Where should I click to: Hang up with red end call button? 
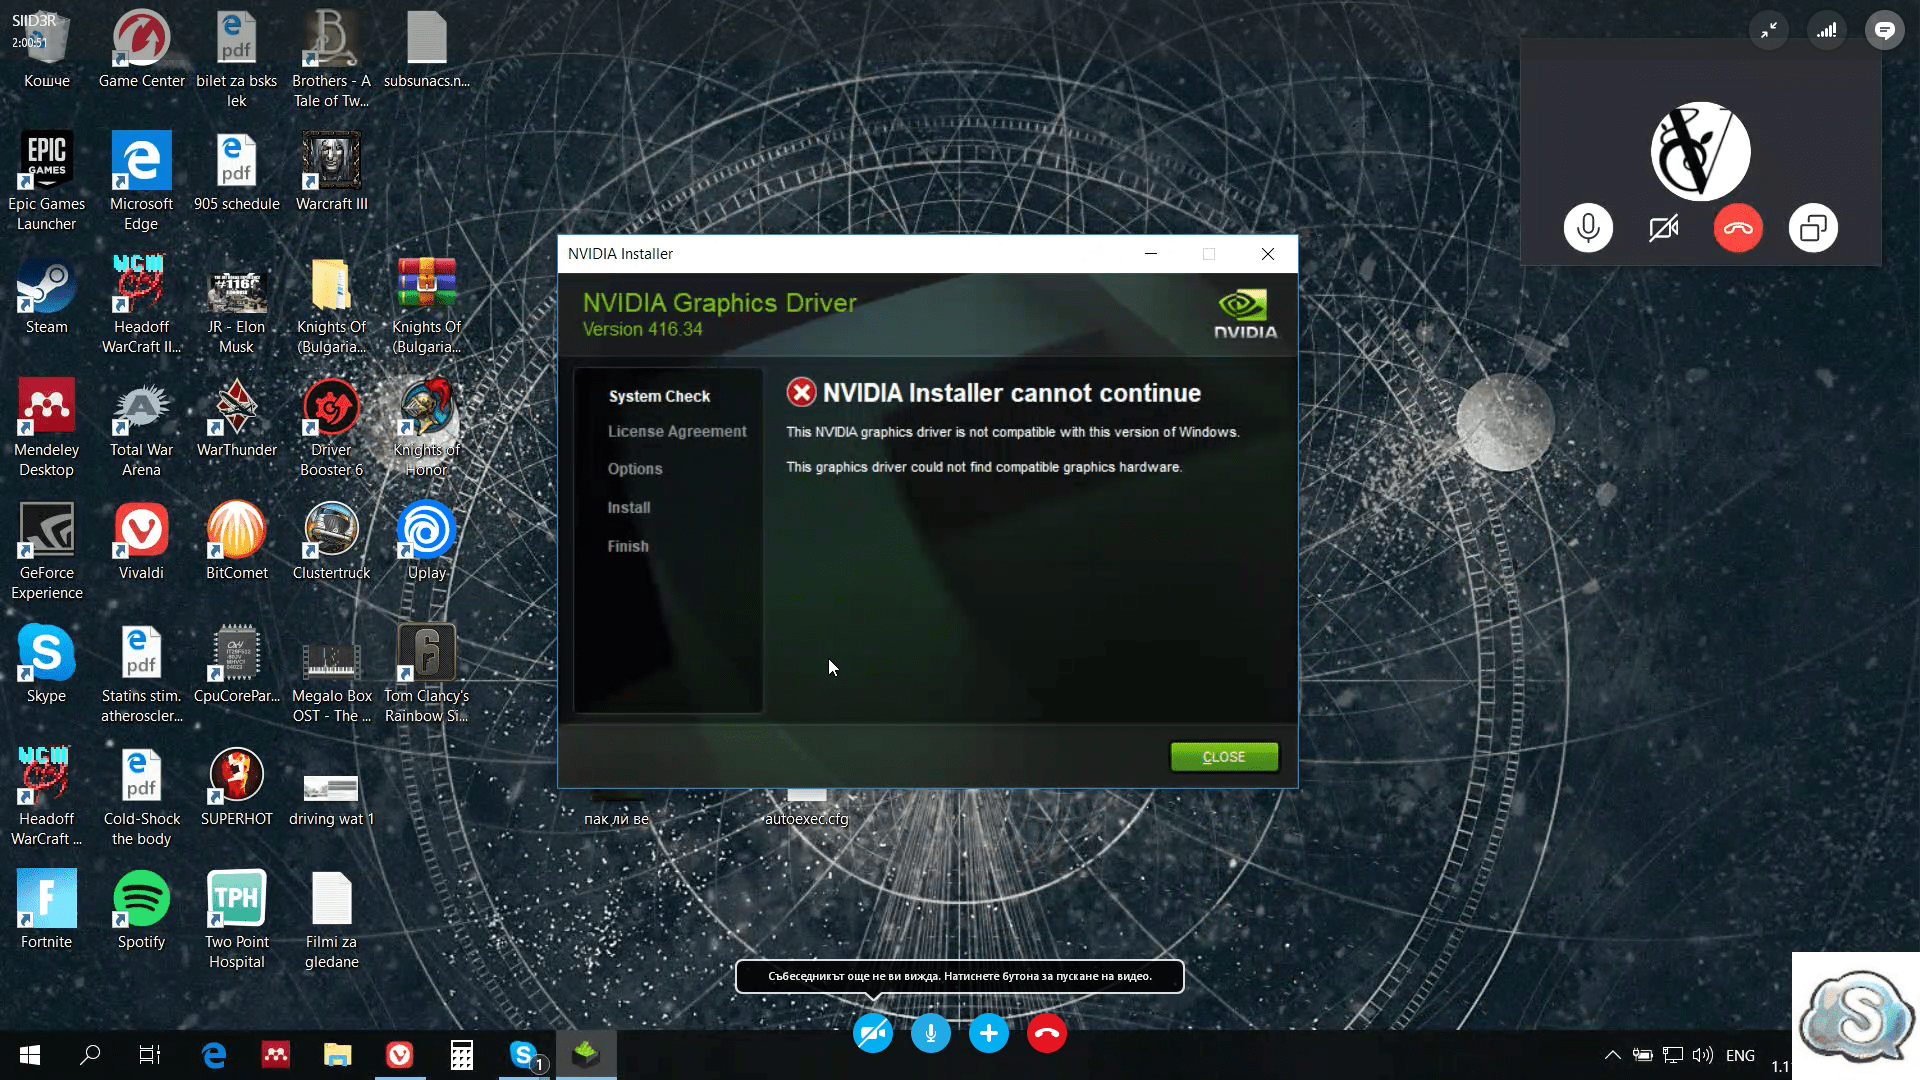point(1046,1033)
